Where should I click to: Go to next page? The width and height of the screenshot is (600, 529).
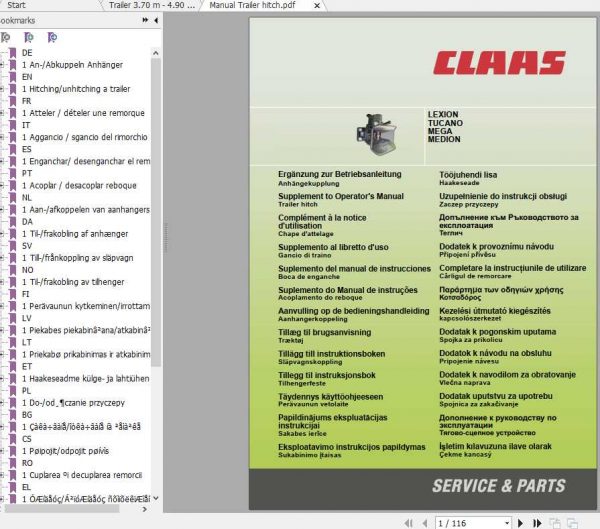point(520,523)
